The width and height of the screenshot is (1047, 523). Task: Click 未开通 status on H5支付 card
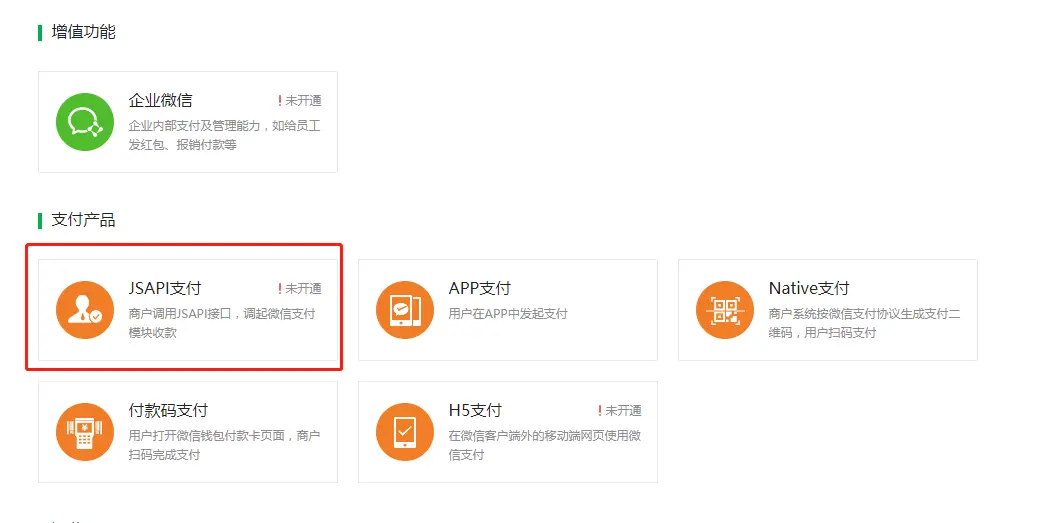(623, 411)
